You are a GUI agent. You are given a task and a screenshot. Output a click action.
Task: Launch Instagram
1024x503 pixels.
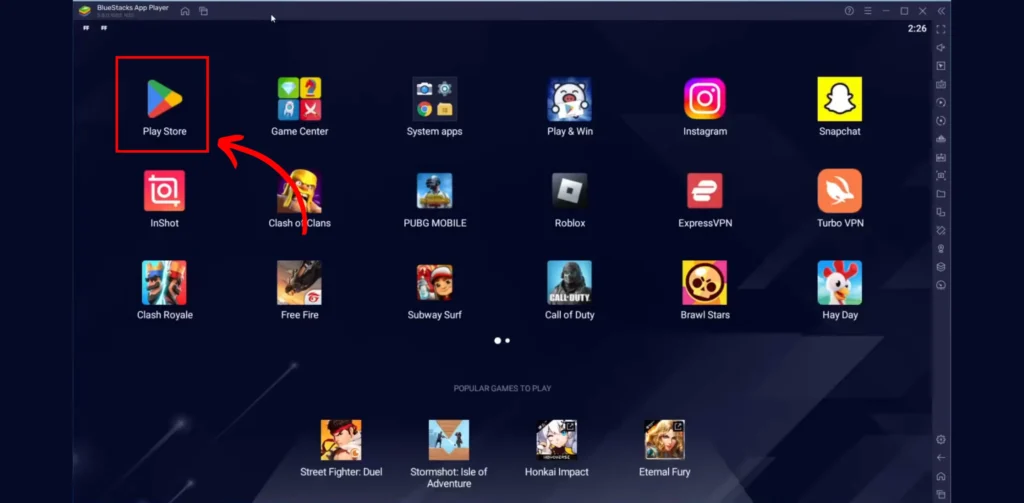click(x=705, y=99)
